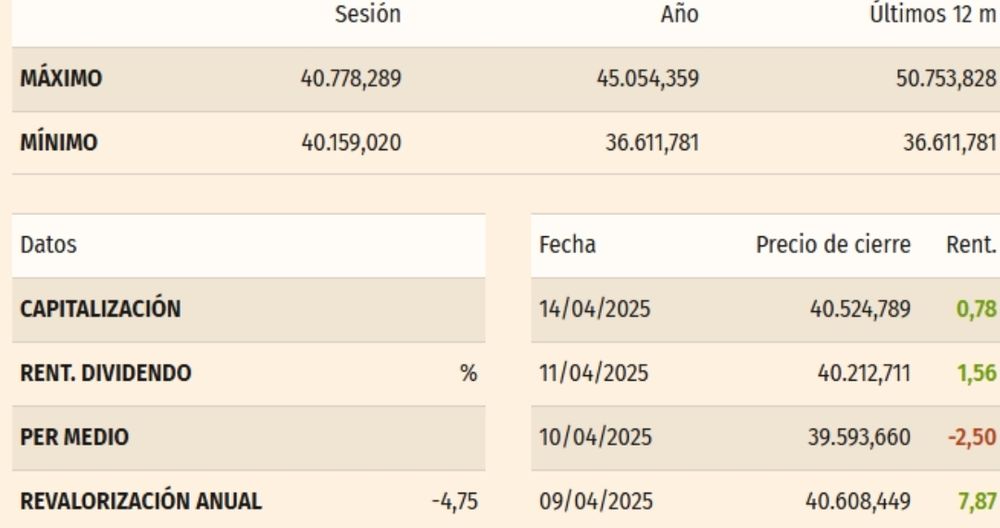Click the Precio de cierre header
Image resolution: width=1000 pixels, height=528 pixels.
click(x=833, y=244)
